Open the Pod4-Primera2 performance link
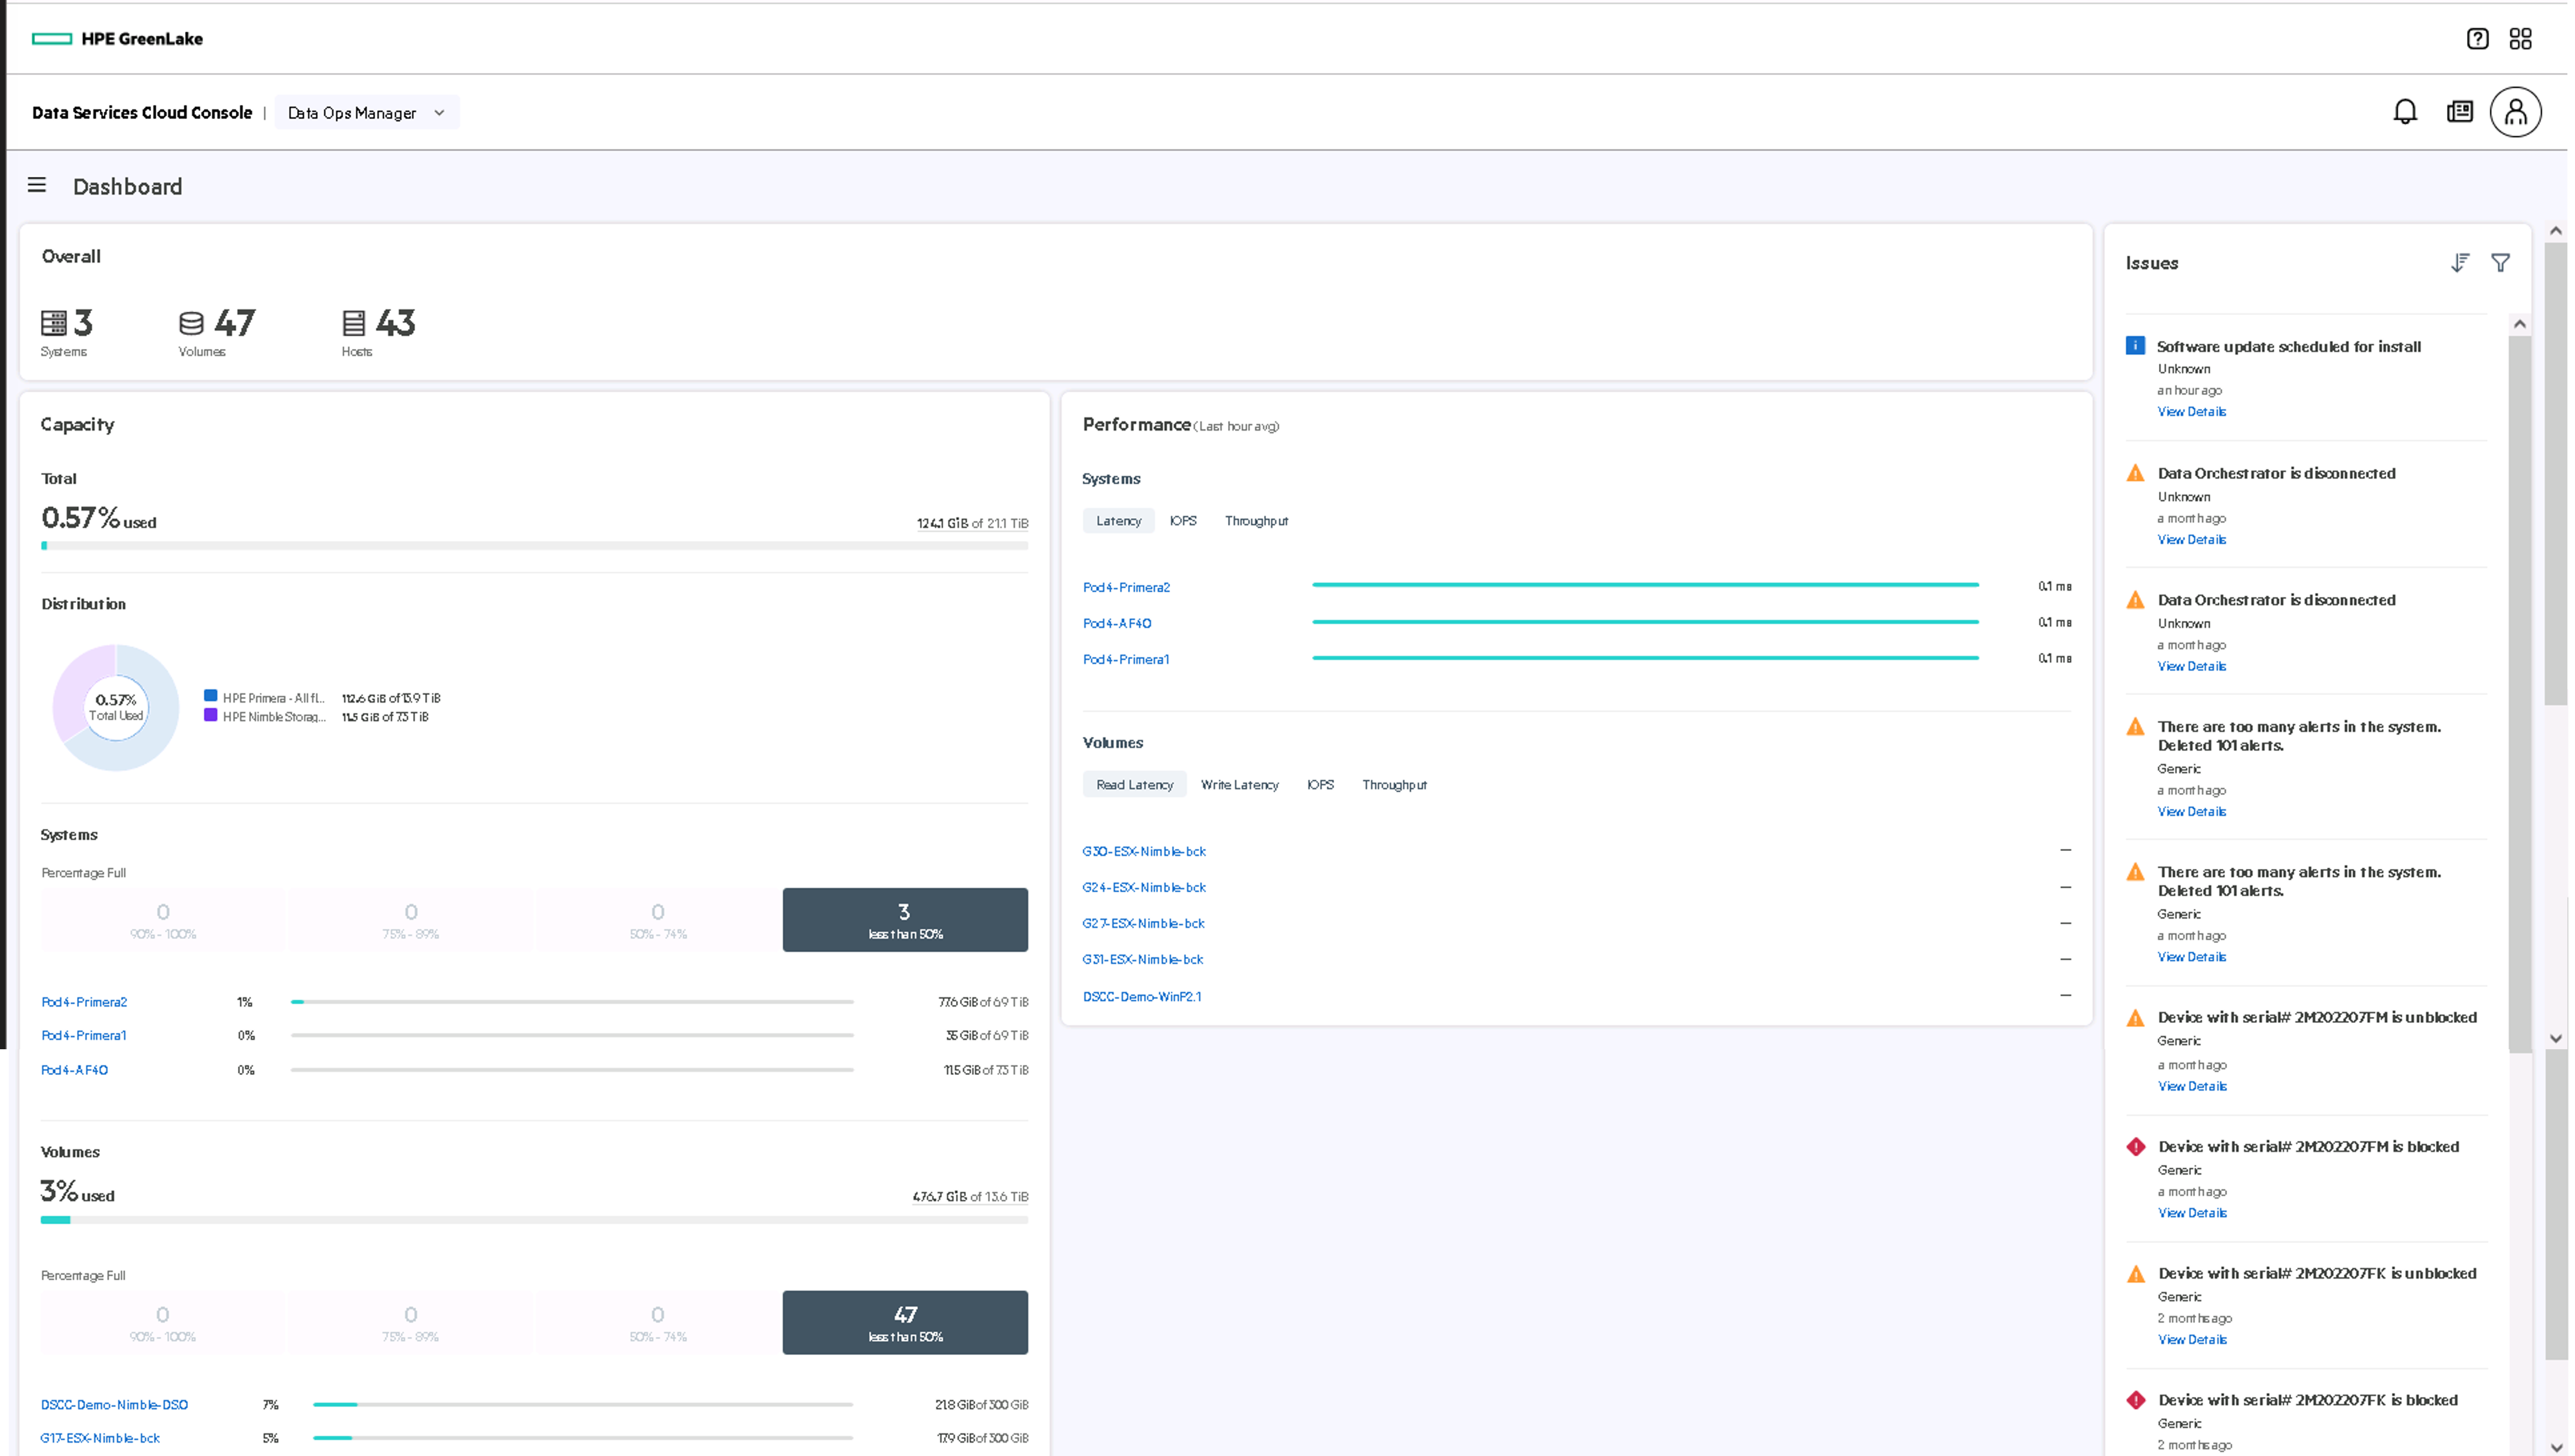2575x1456 pixels. coord(1126,587)
